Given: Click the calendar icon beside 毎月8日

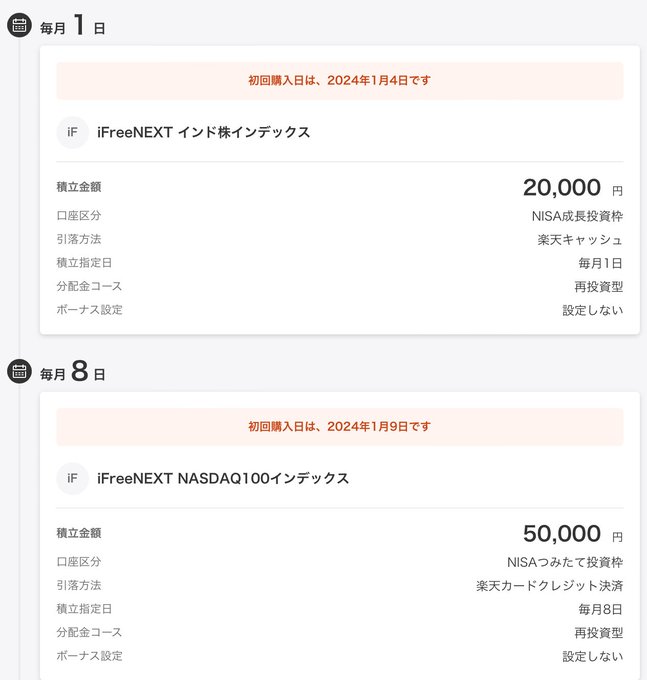Looking at the screenshot, I should 19,371.
